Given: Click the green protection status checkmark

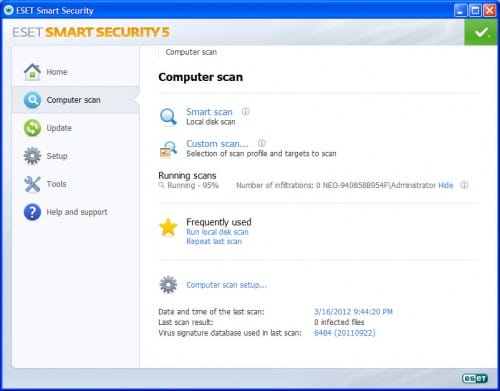Looking at the screenshot, I should [x=481, y=32].
